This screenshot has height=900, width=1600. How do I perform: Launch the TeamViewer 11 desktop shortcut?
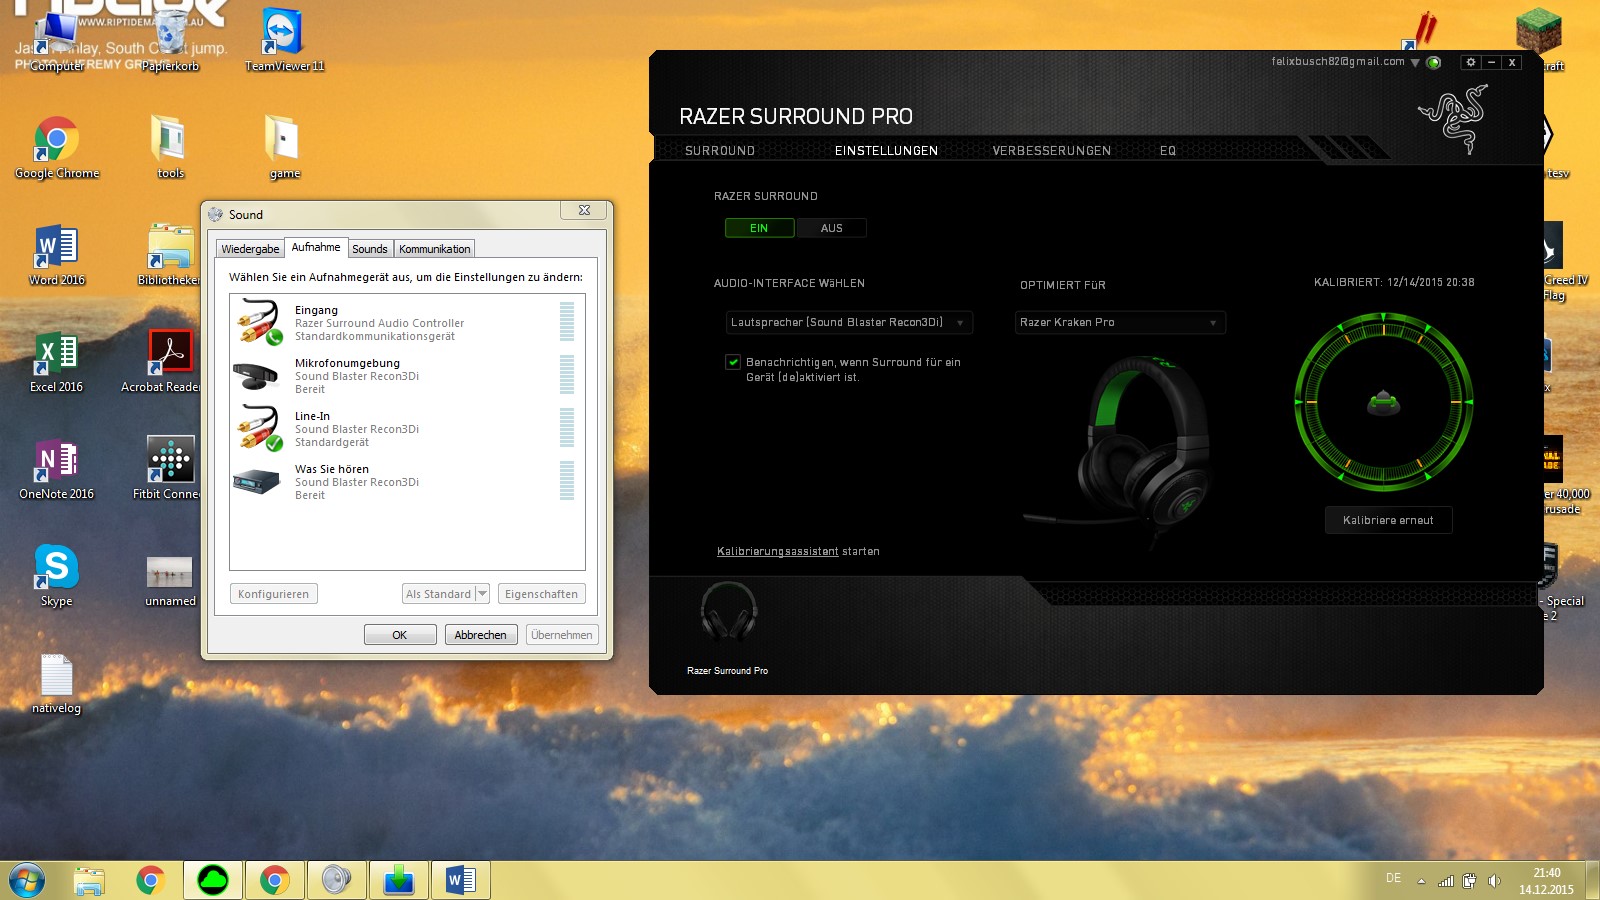[284, 41]
